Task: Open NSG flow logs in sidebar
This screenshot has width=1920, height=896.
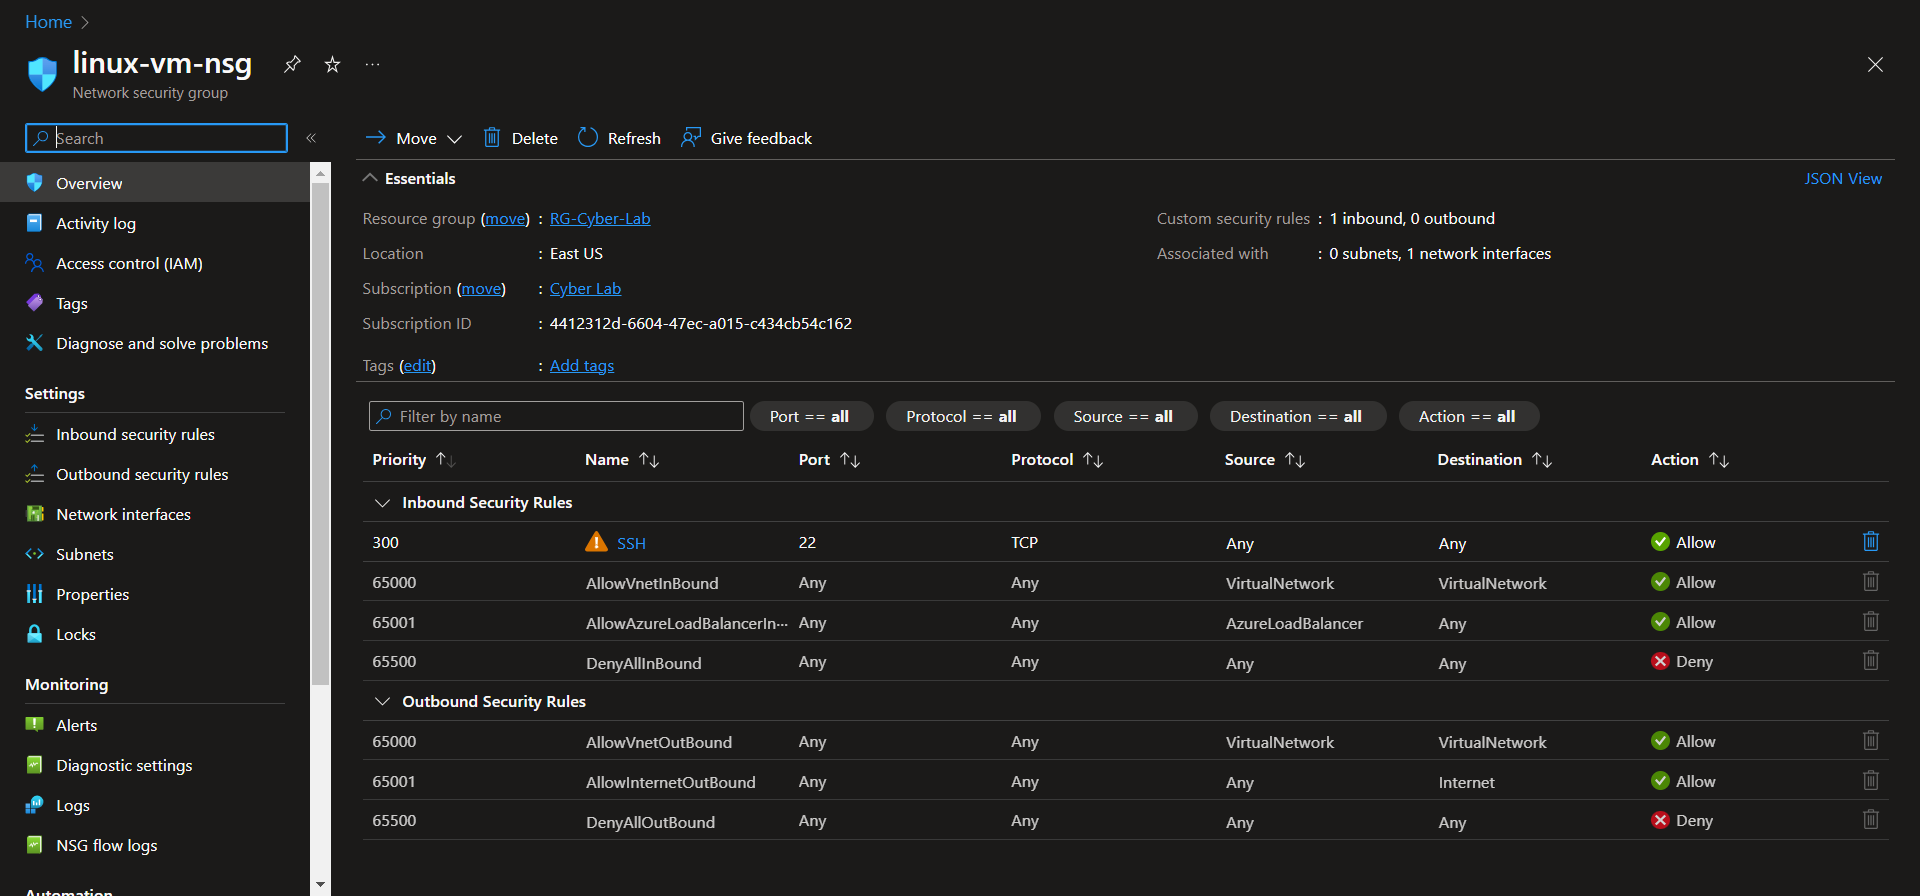Action: (x=106, y=846)
